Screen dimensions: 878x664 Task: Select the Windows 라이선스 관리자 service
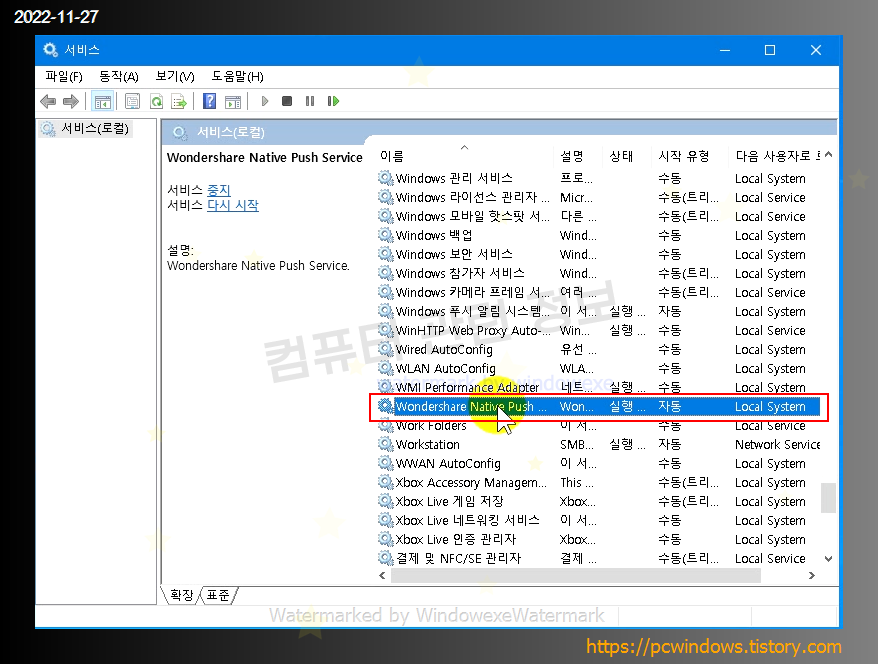pos(599,198)
